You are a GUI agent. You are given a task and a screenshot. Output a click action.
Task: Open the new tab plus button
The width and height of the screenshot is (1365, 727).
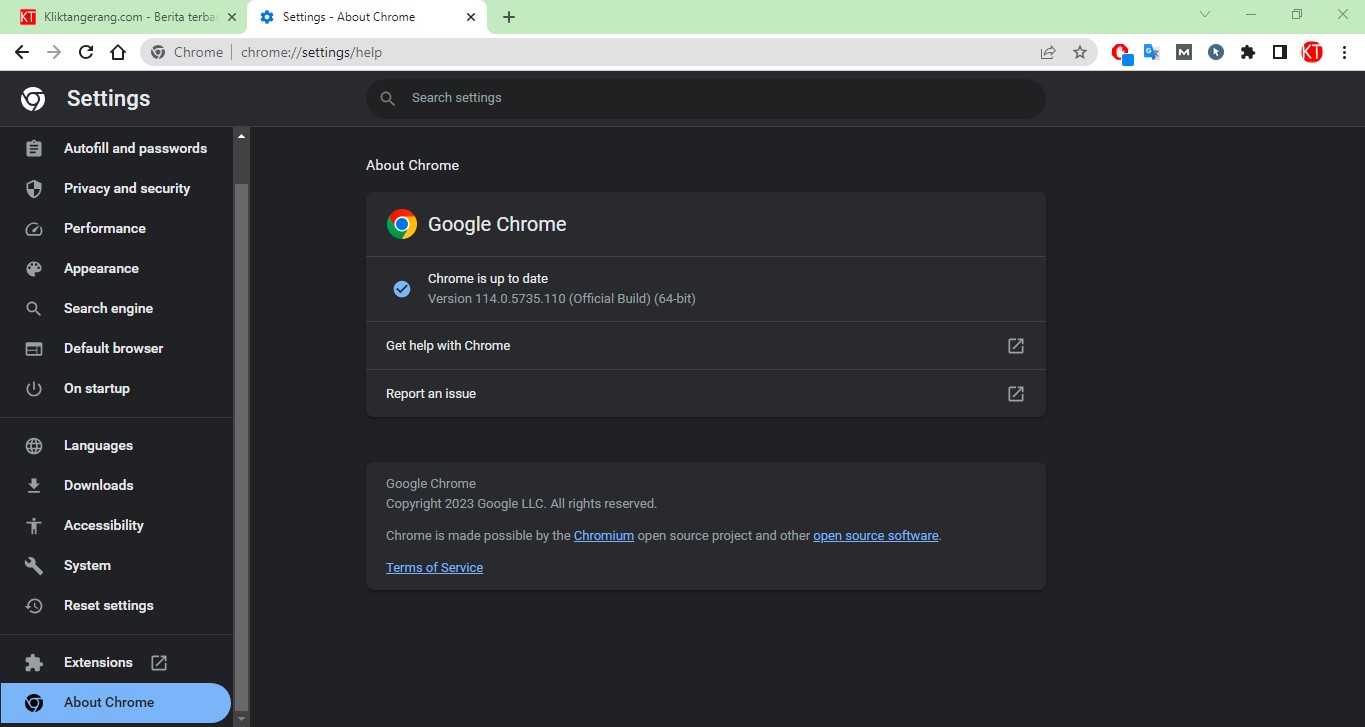pyautogui.click(x=509, y=17)
